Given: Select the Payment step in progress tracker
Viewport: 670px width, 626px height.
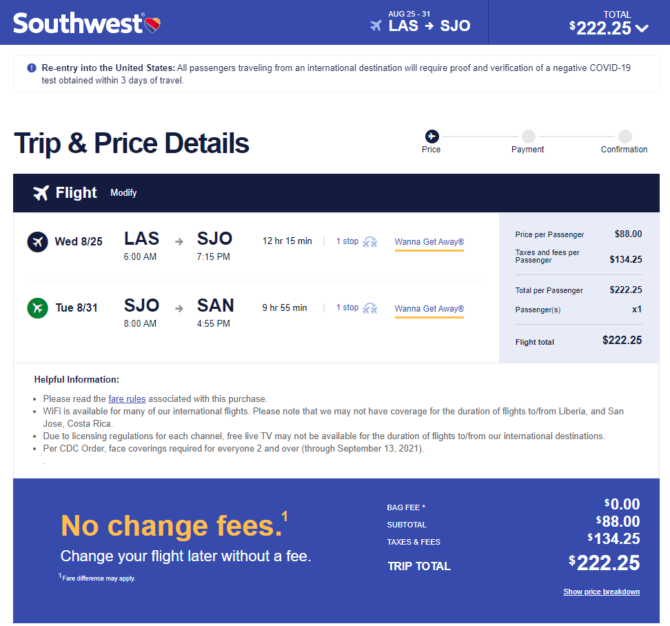Looking at the screenshot, I should point(528,142).
